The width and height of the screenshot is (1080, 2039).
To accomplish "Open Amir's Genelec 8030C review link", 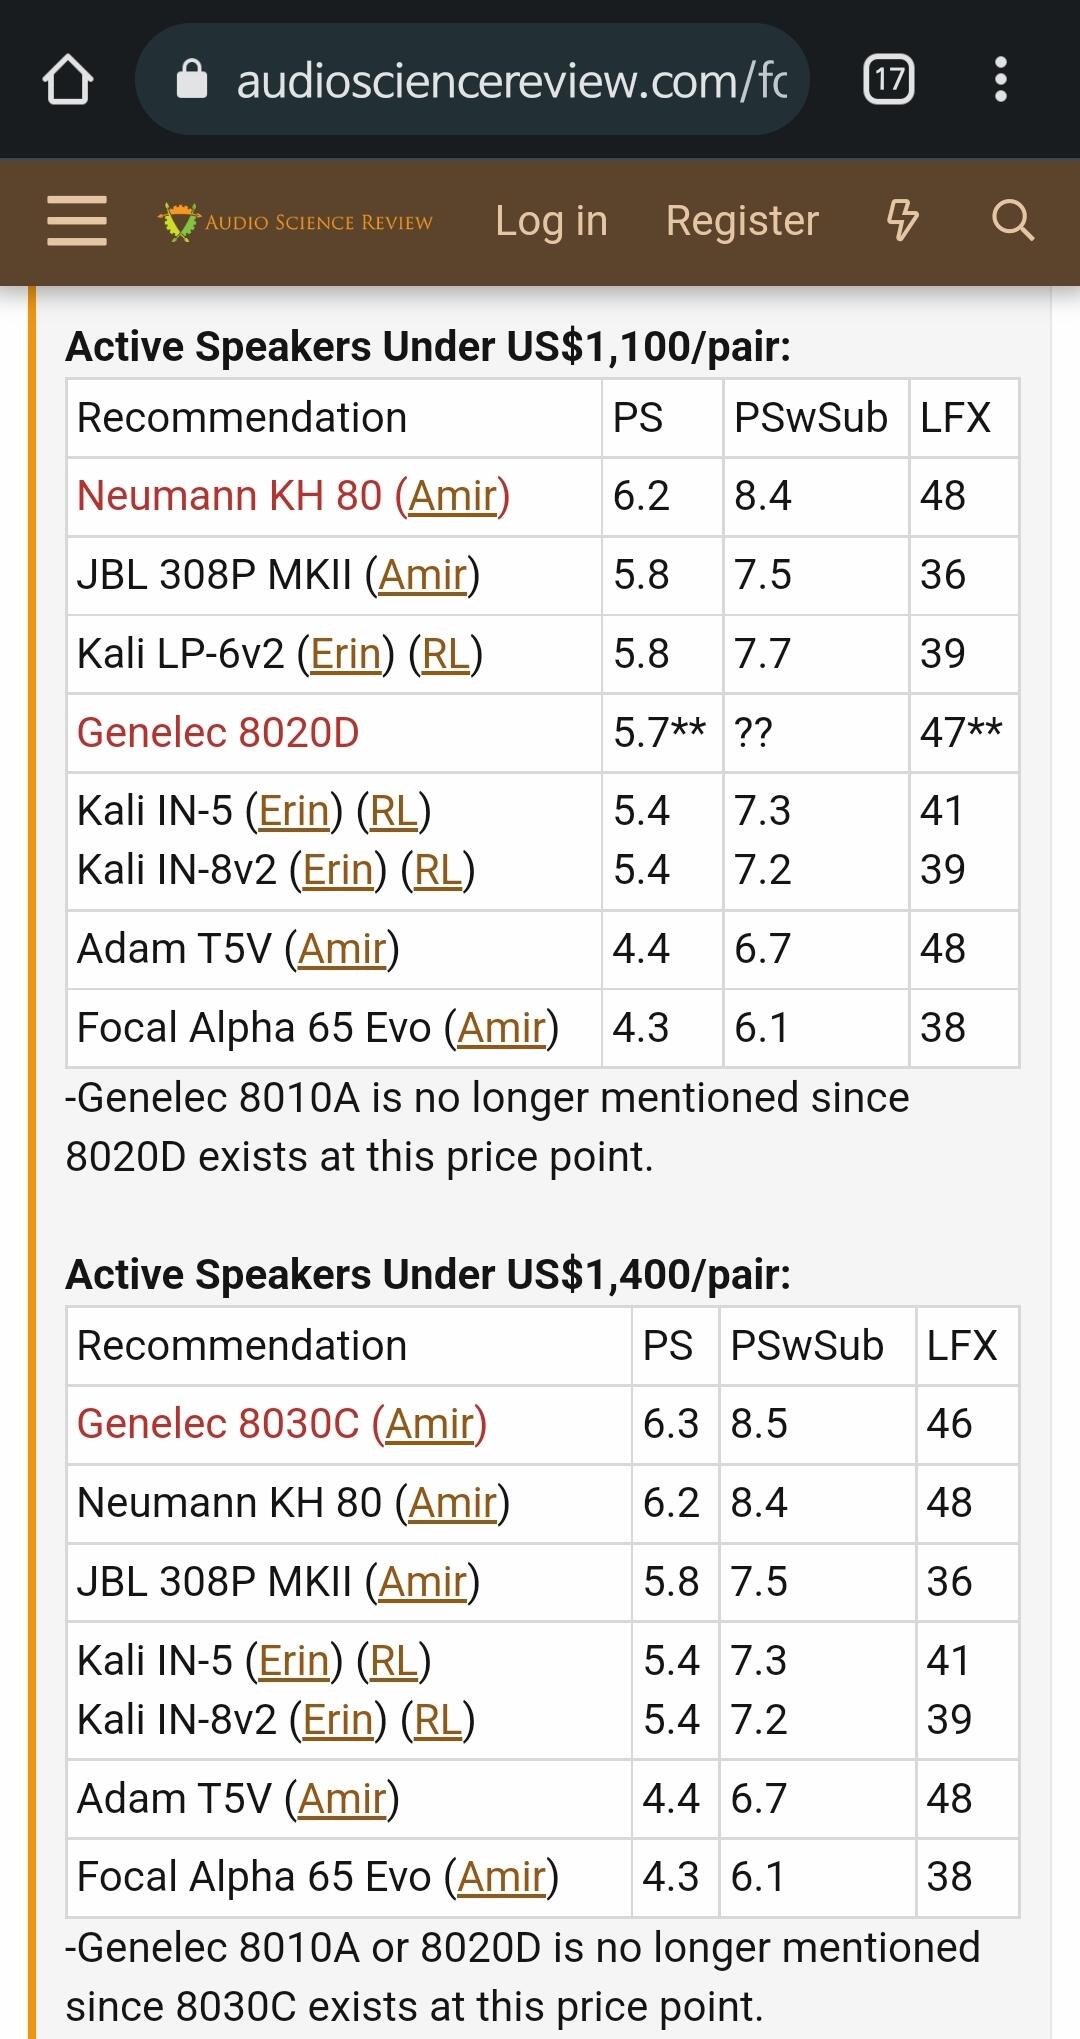I will pos(430,1424).
